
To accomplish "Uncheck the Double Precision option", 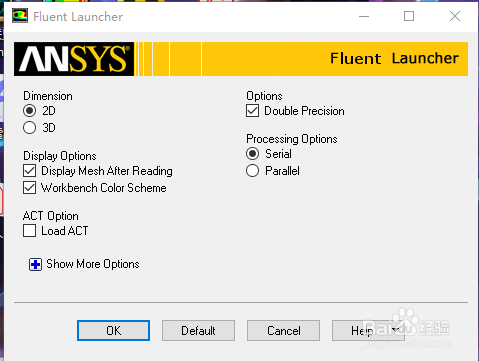I will 252,111.
